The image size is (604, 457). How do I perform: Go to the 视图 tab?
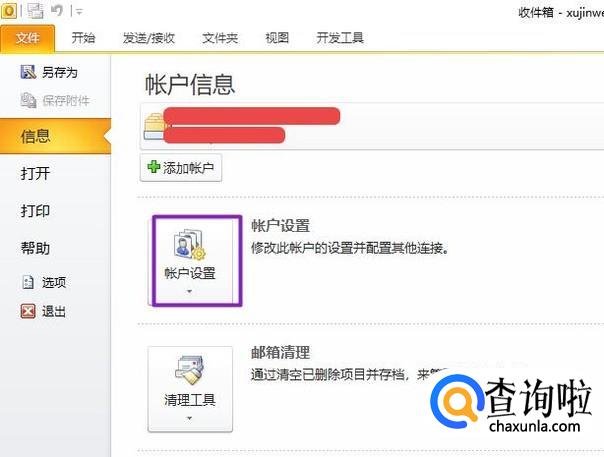pyautogui.click(x=277, y=38)
